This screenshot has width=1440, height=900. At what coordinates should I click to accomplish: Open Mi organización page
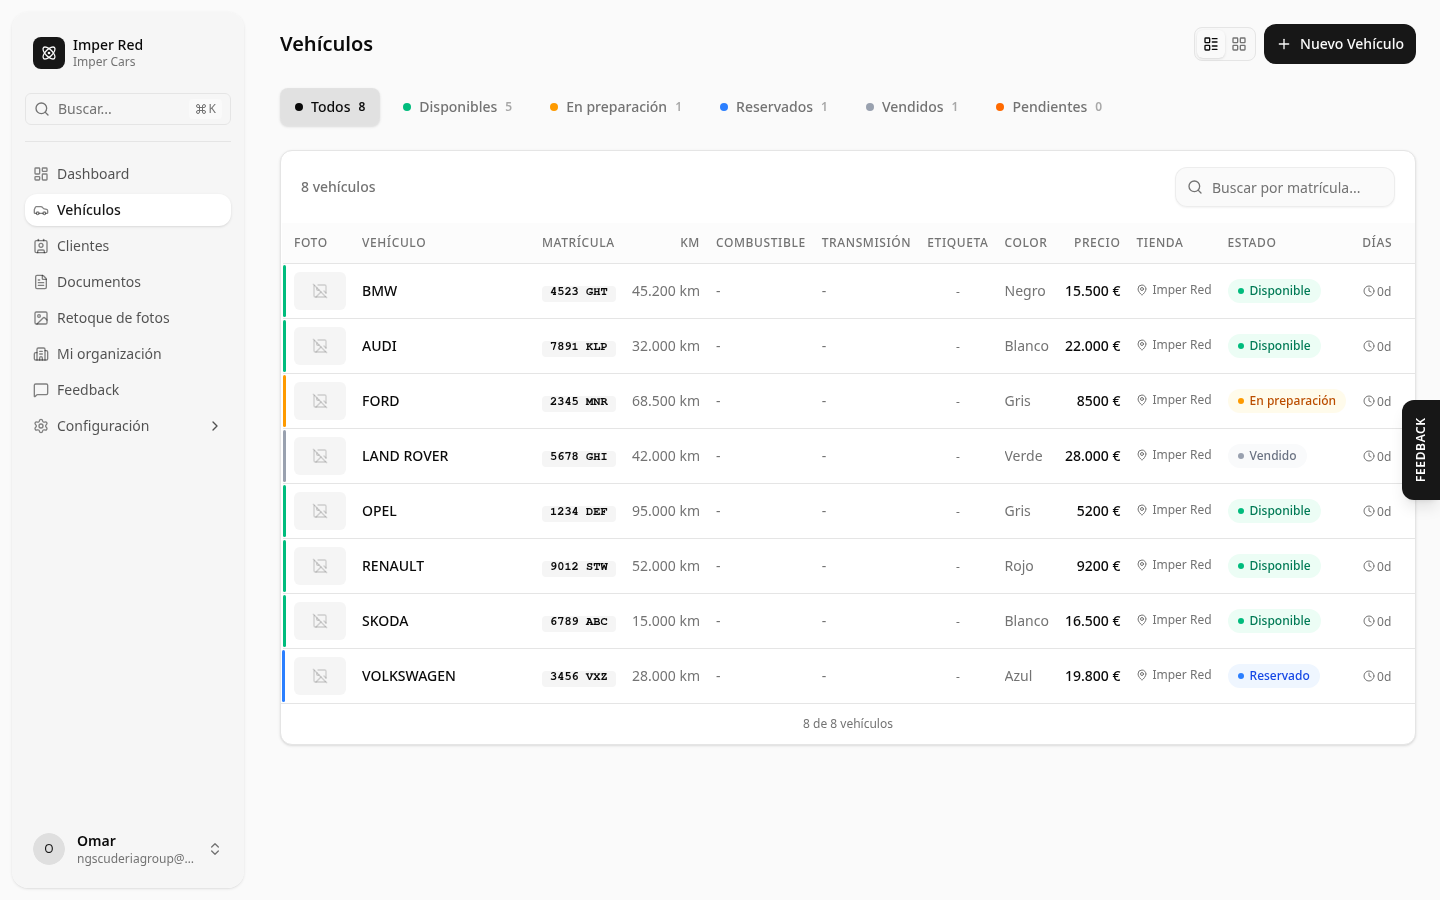click(x=109, y=354)
